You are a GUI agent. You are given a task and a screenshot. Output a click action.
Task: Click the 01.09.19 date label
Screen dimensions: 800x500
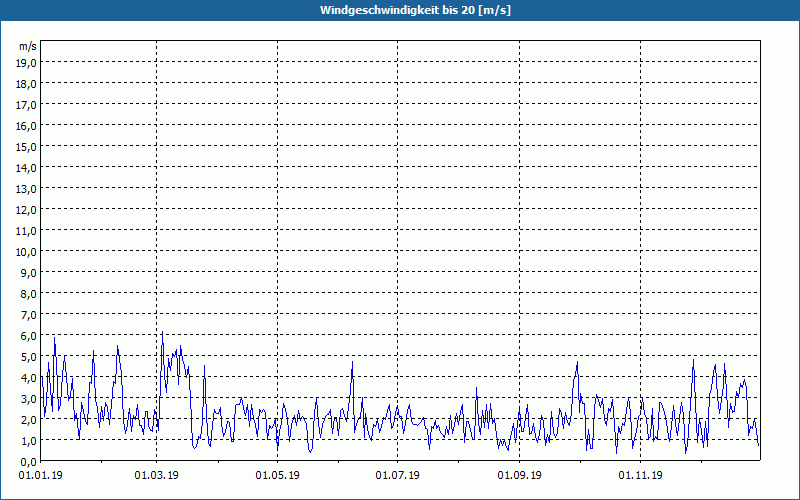click(519, 475)
